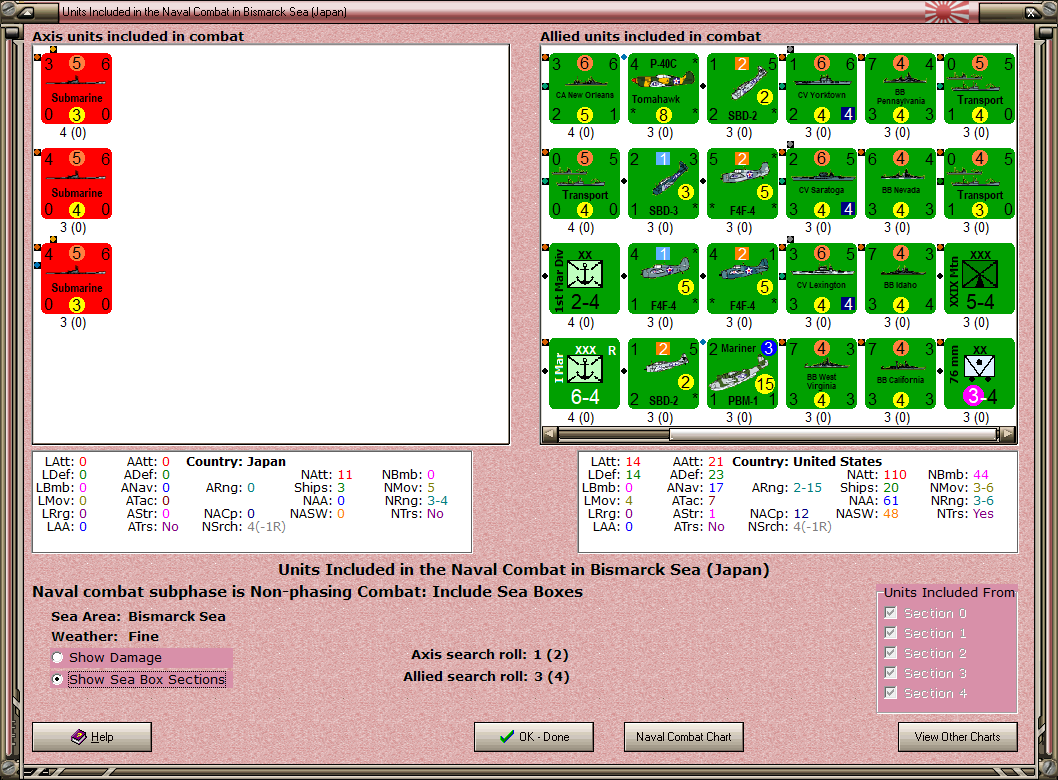Click the XXIX Mtn 5-4 corps counter
The height and width of the screenshot is (780, 1058).
979,279
